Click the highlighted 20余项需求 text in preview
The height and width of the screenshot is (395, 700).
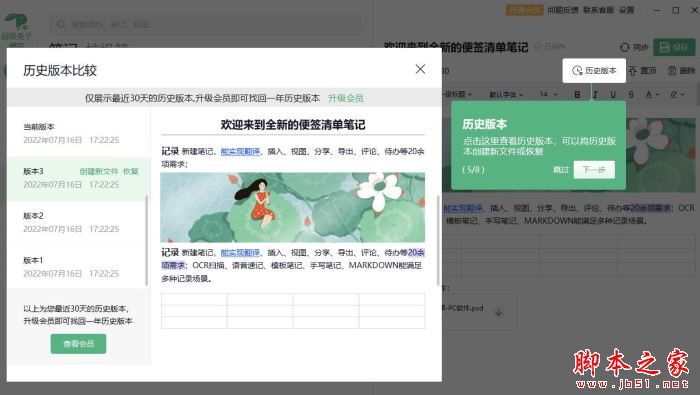(x=416, y=253)
